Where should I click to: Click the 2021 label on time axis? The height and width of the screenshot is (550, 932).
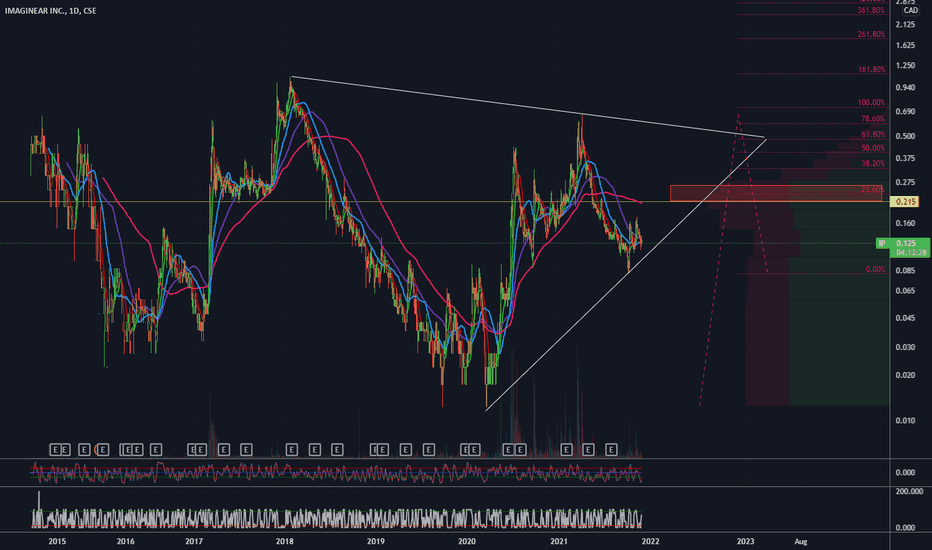[559, 541]
